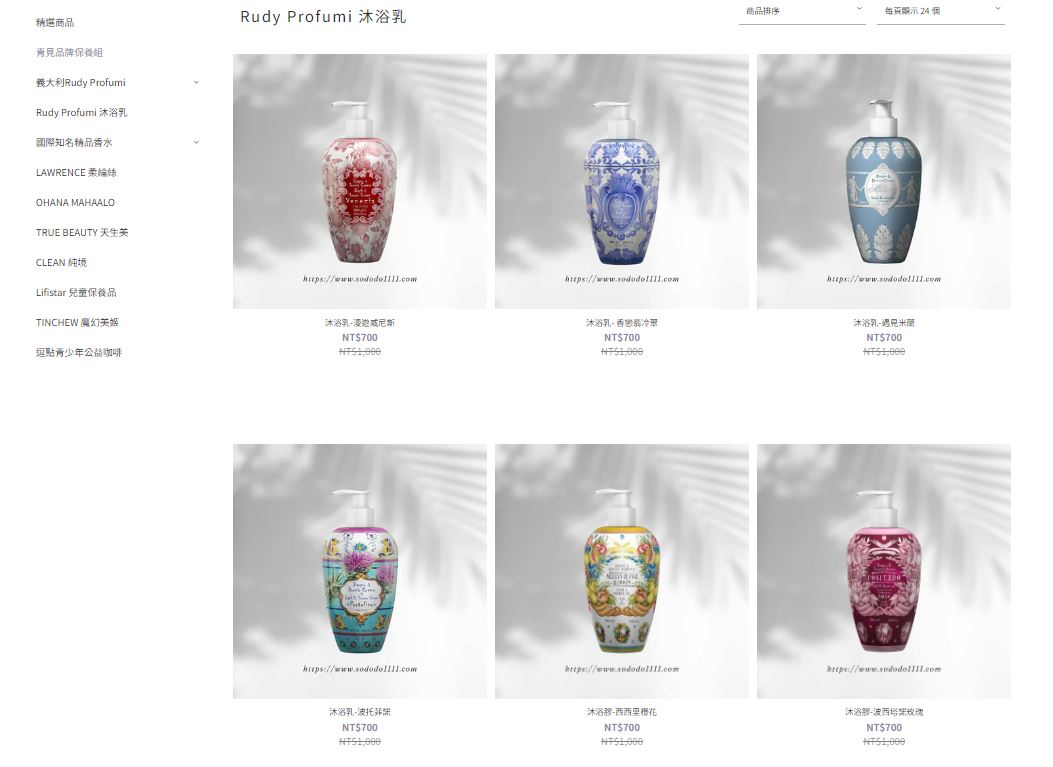The image size is (1053, 767).
Task: Open Lifistar 兒童保養品 category
Action: pyautogui.click(x=76, y=293)
